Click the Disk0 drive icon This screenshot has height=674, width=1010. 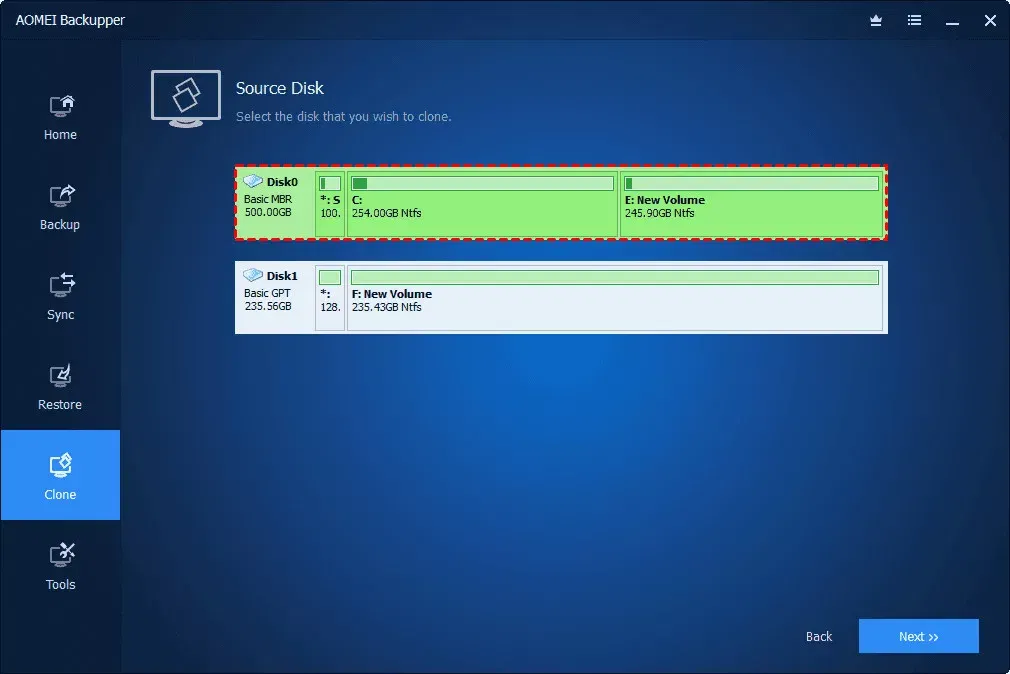pos(253,181)
